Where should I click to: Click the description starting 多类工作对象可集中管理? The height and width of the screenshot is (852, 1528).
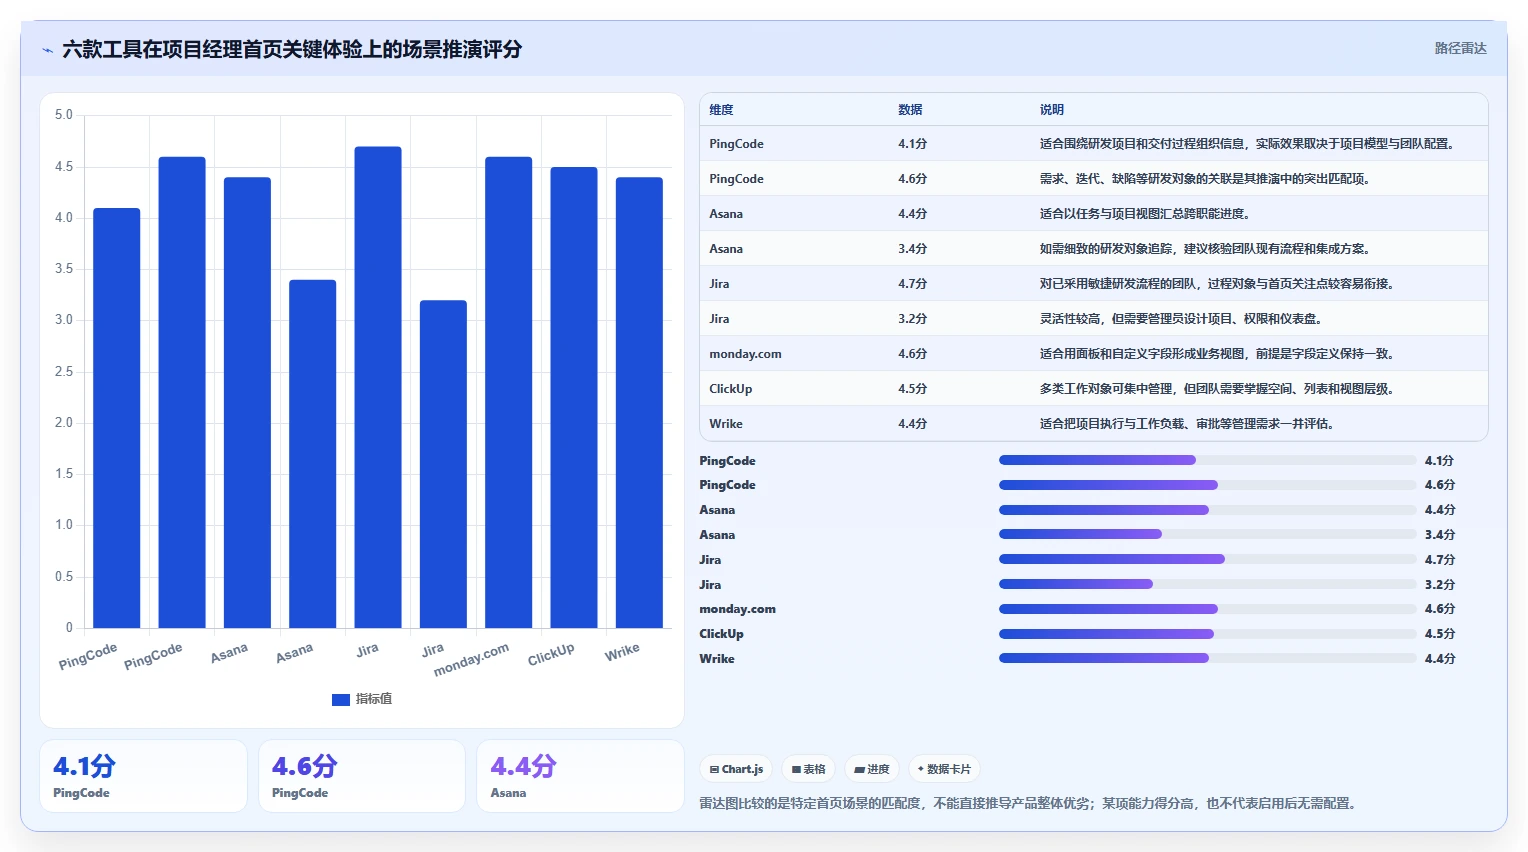tap(1216, 389)
